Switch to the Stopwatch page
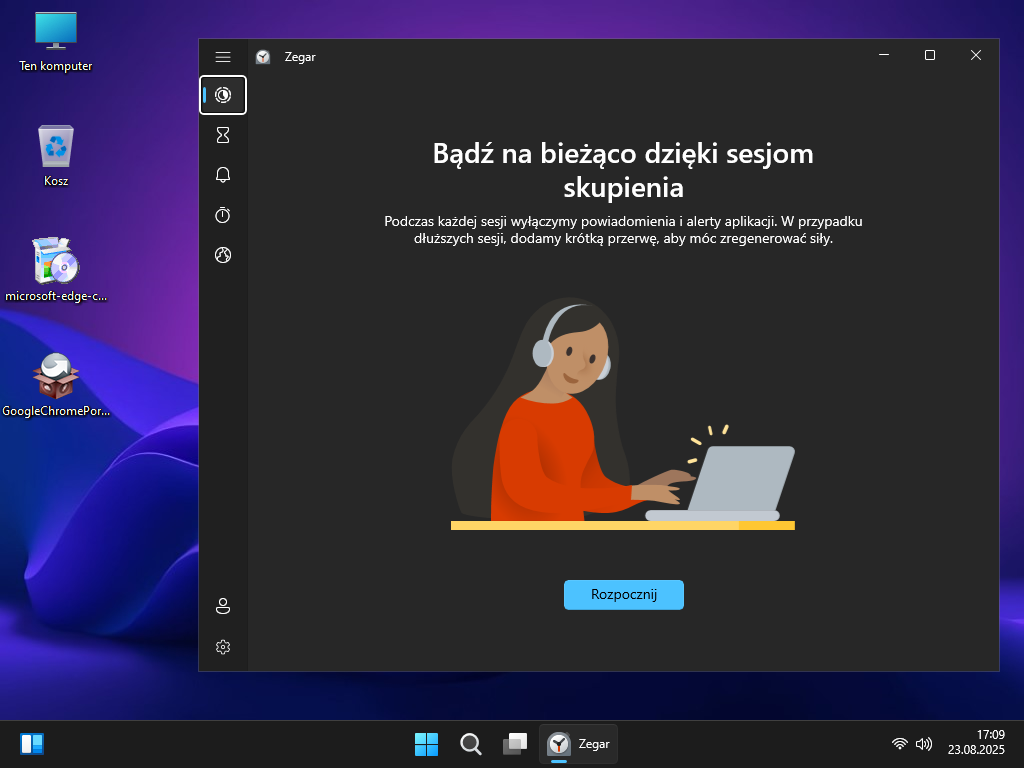Image resolution: width=1024 pixels, height=768 pixels. pos(223,215)
